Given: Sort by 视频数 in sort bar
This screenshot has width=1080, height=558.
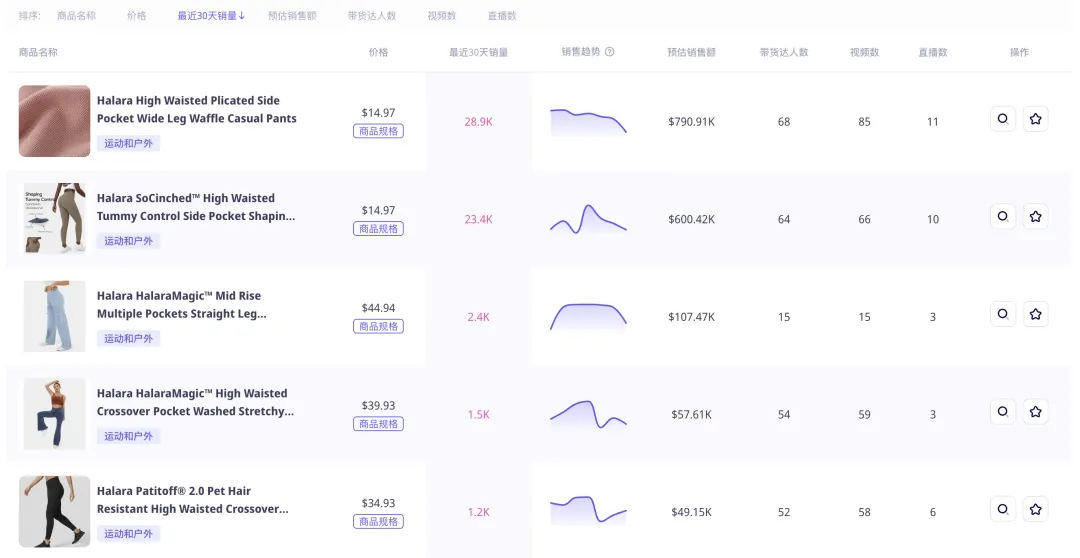Looking at the screenshot, I should (442, 16).
